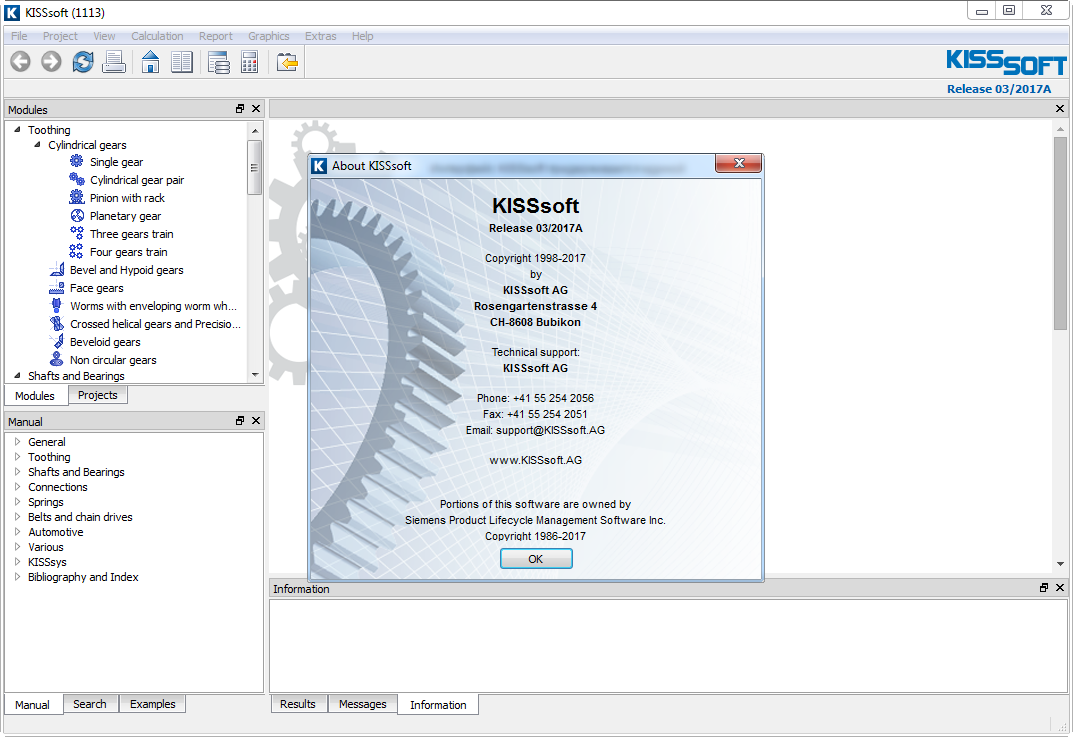Click the printer icon in toolbar
The height and width of the screenshot is (737, 1073).
[x=114, y=62]
